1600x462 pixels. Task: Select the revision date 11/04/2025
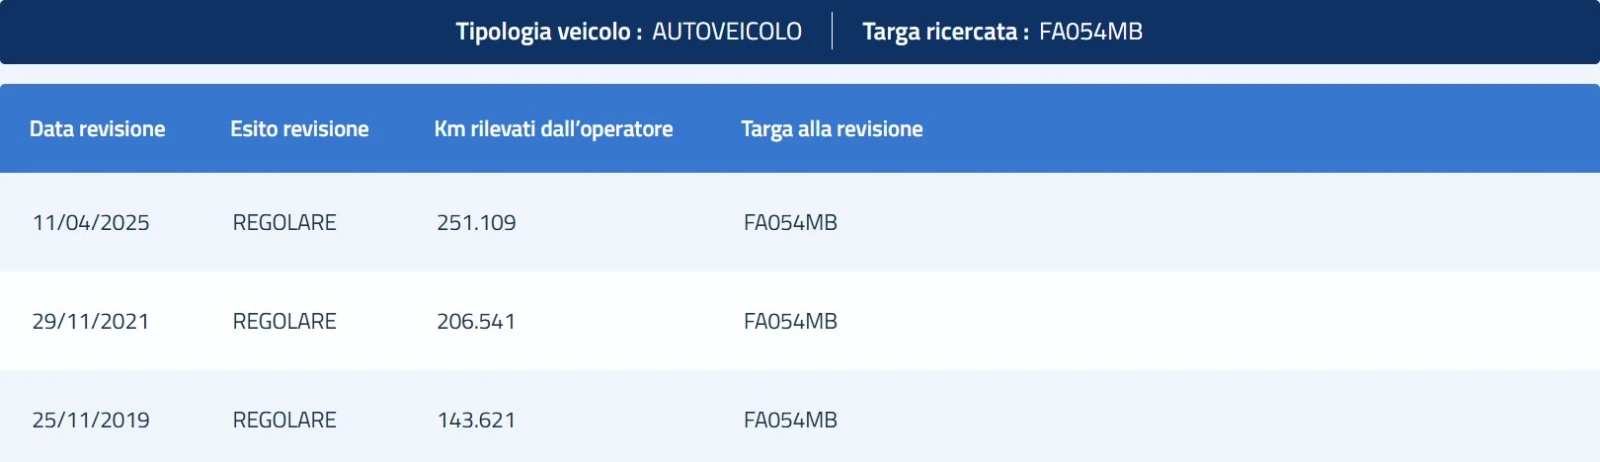coord(91,223)
